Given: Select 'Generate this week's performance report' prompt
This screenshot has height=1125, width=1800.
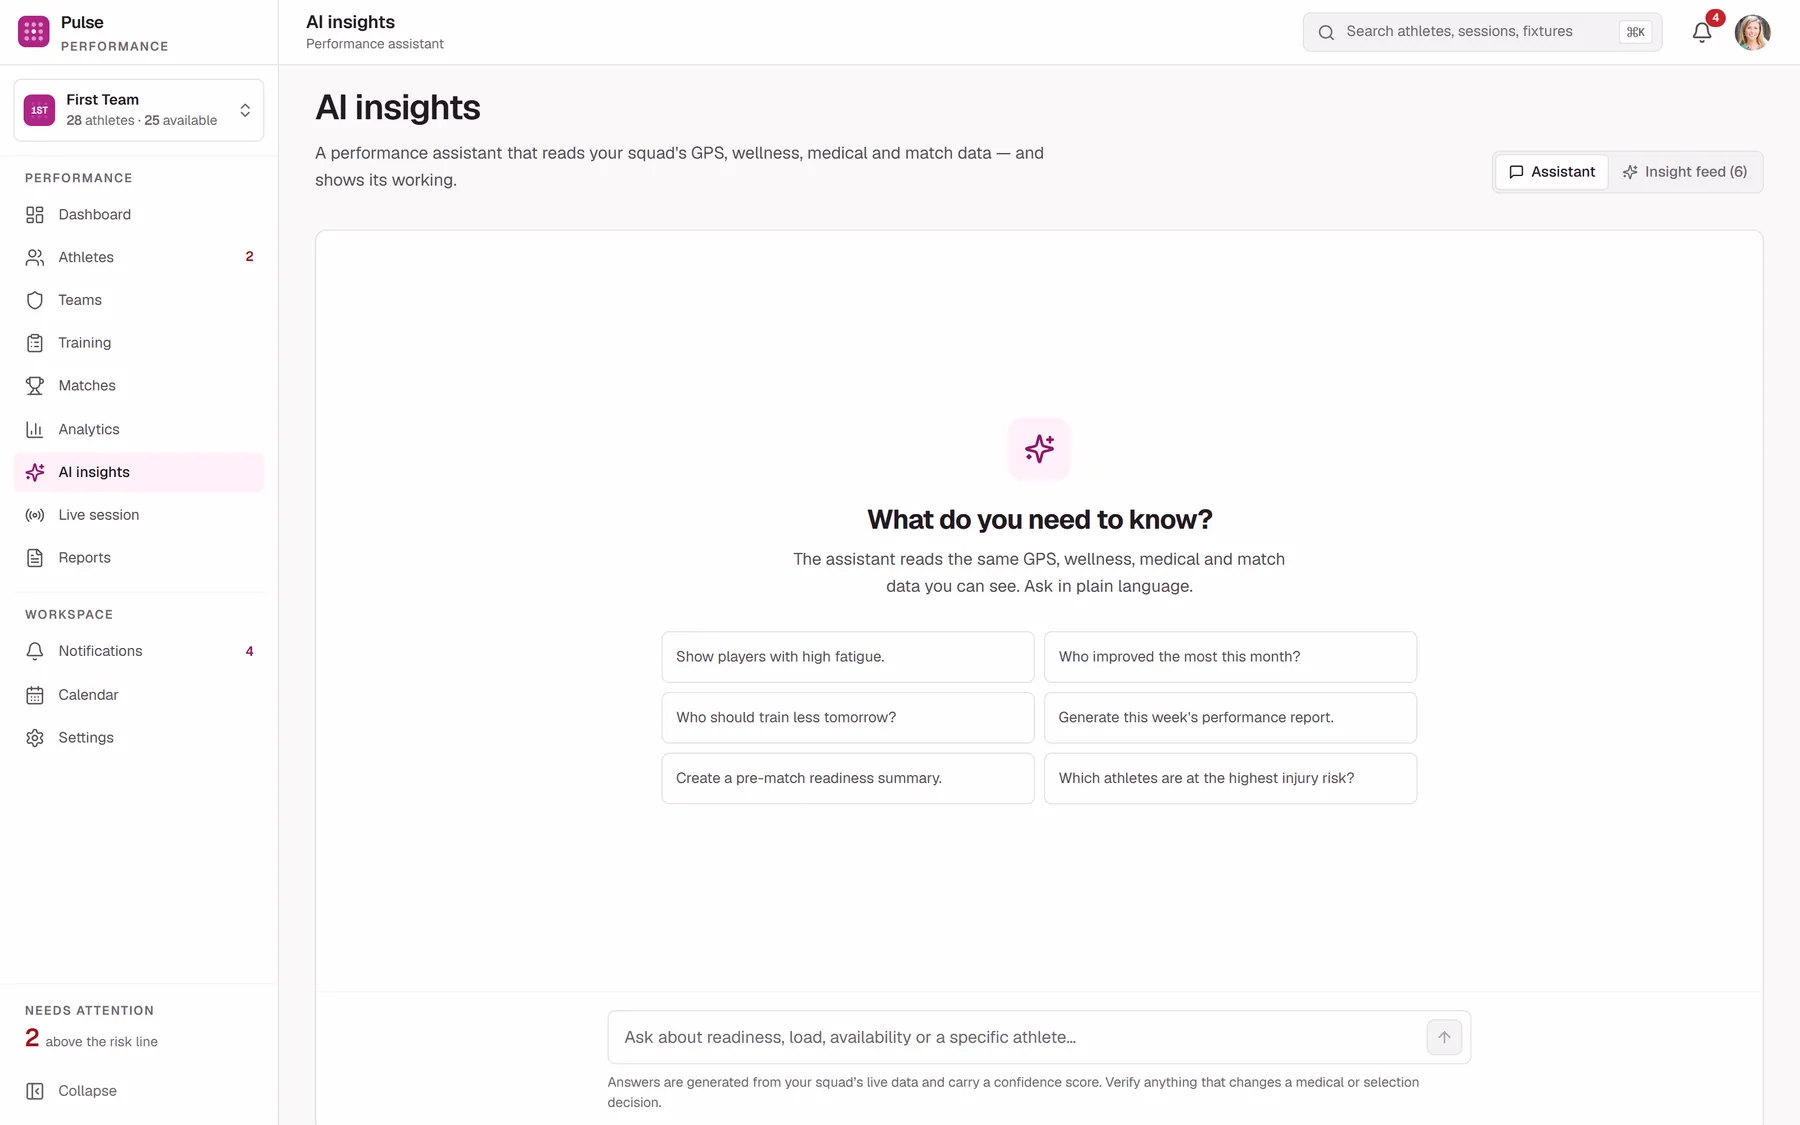Looking at the screenshot, I should 1230,718.
